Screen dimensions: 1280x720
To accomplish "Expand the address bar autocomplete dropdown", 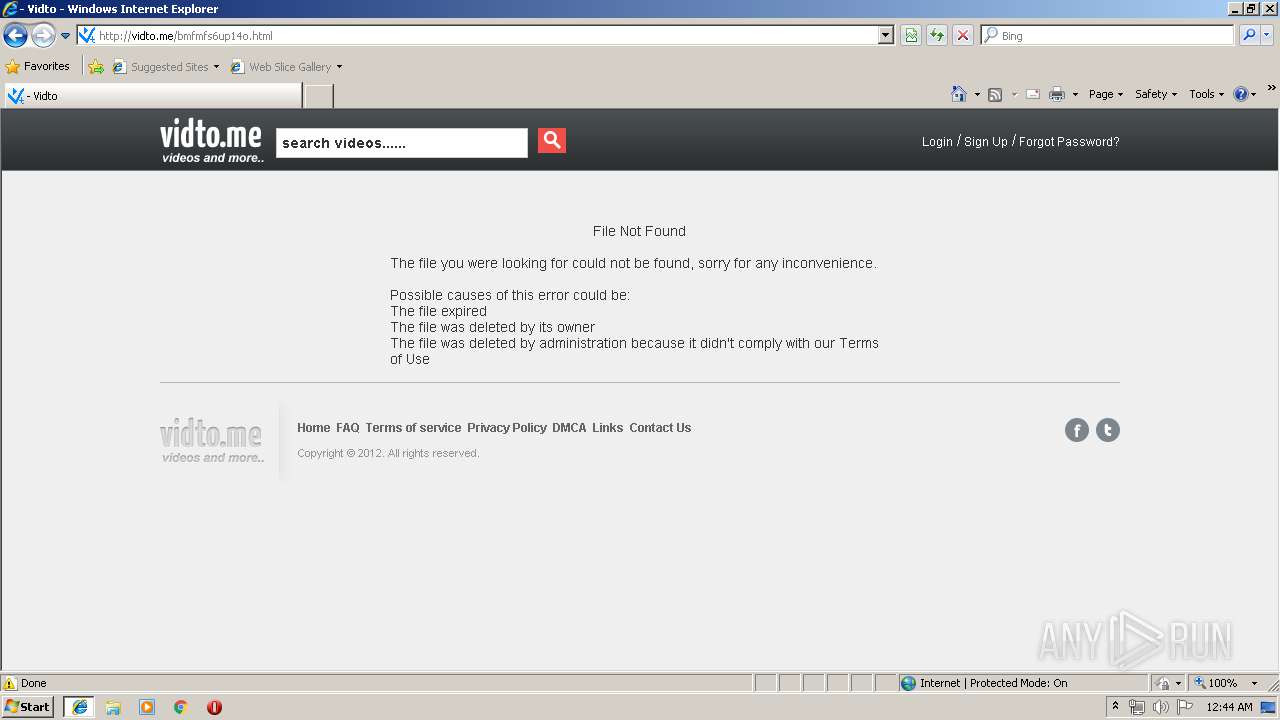I will (886, 36).
